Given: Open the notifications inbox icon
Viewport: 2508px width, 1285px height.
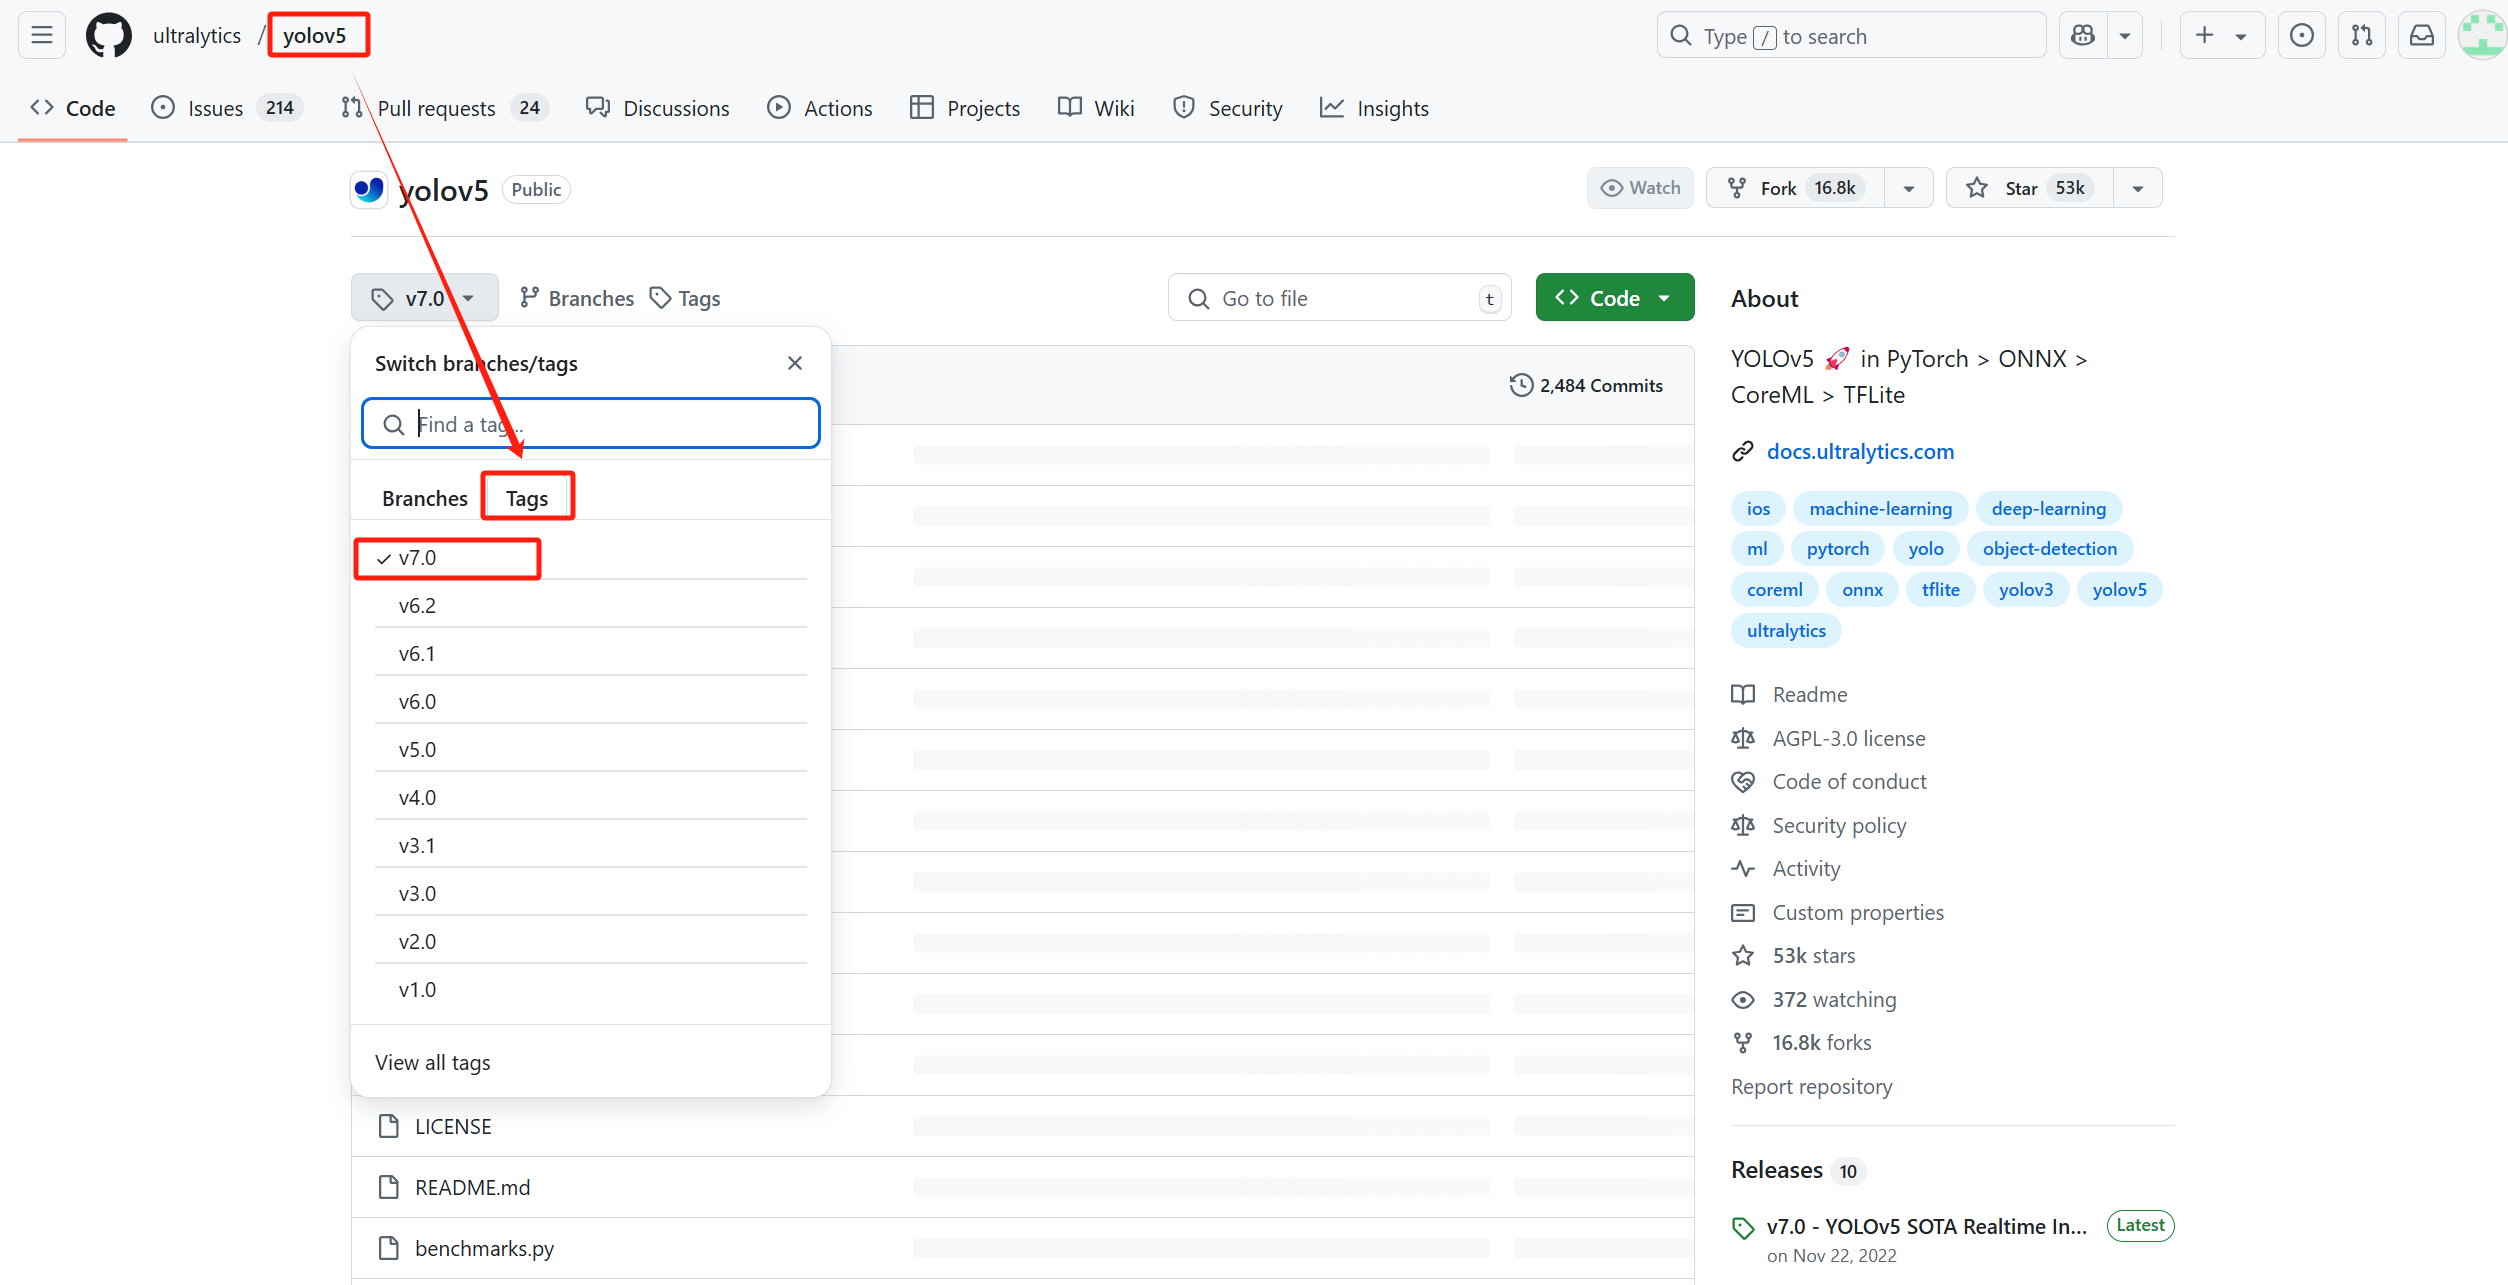Looking at the screenshot, I should (2421, 36).
